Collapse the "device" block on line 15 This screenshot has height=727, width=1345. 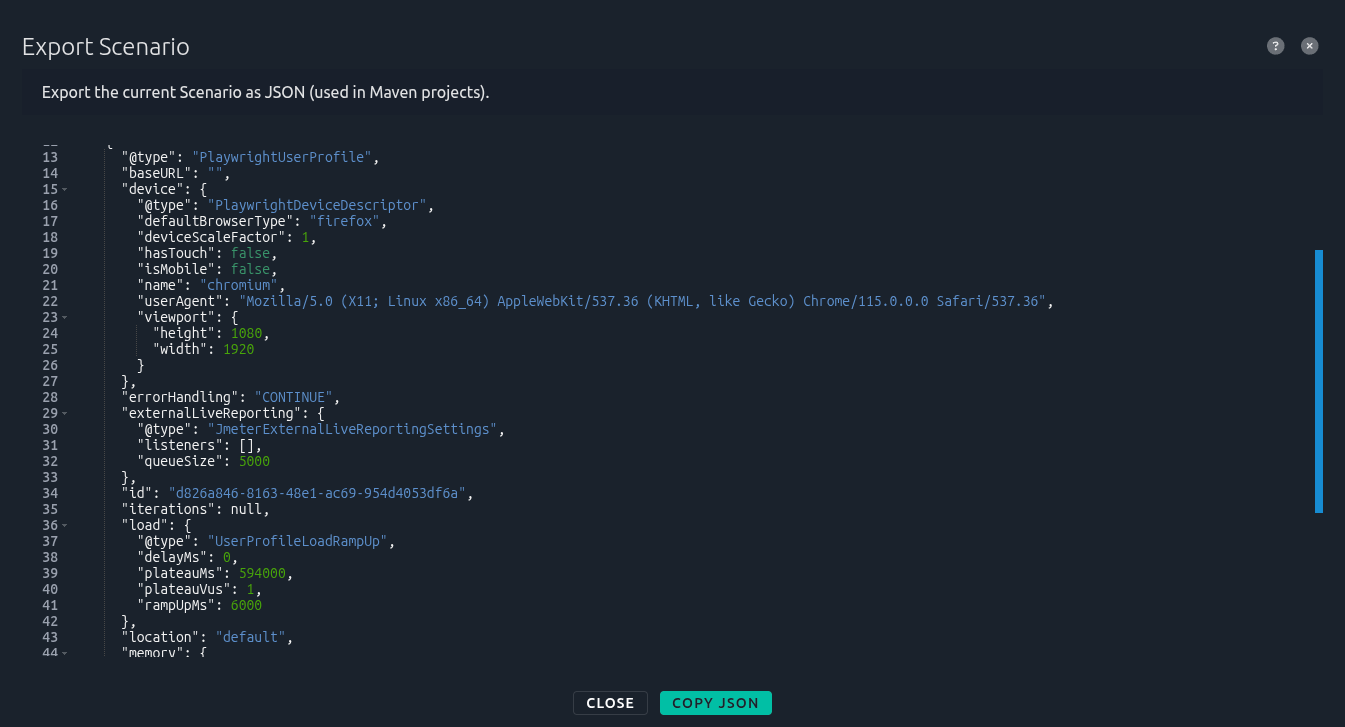click(64, 189)
